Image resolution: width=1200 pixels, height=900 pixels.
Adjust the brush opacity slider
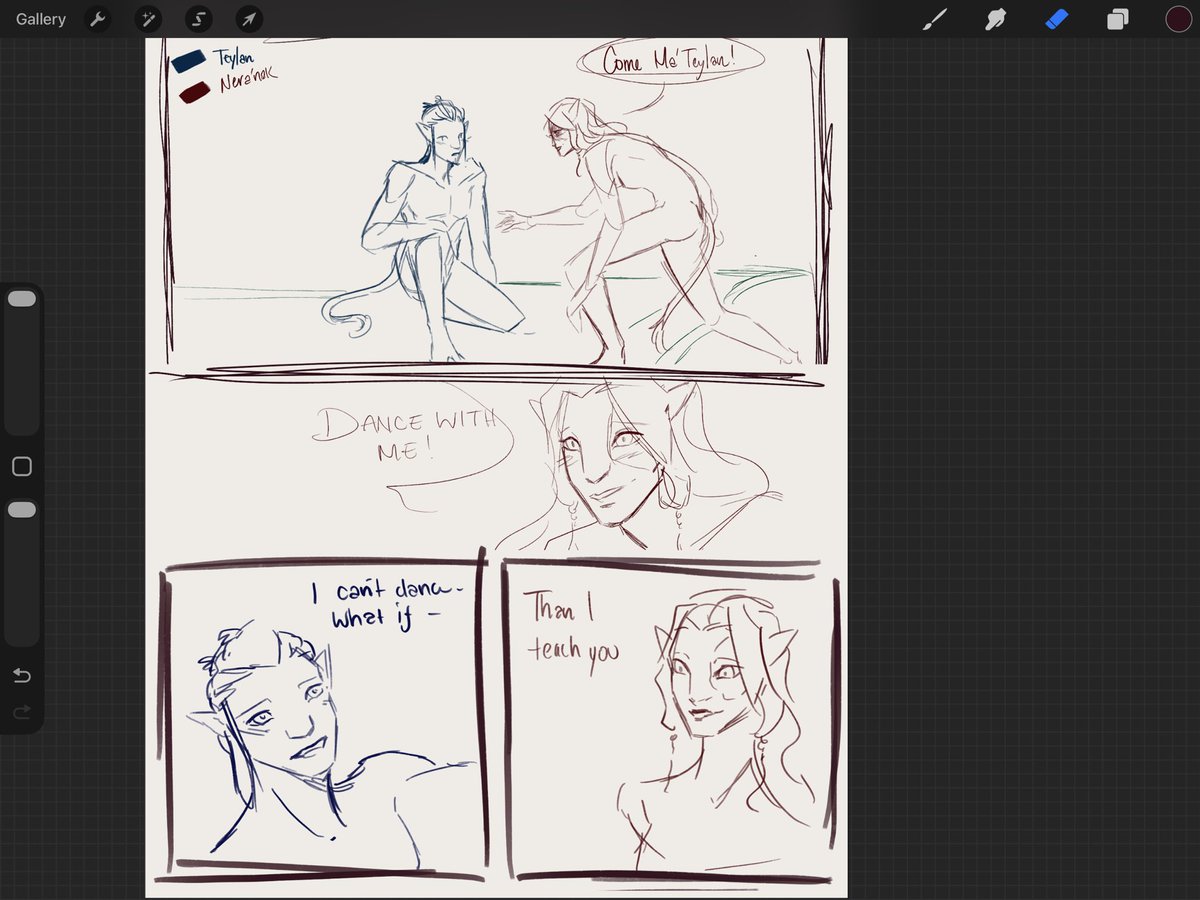pos(22,572)
